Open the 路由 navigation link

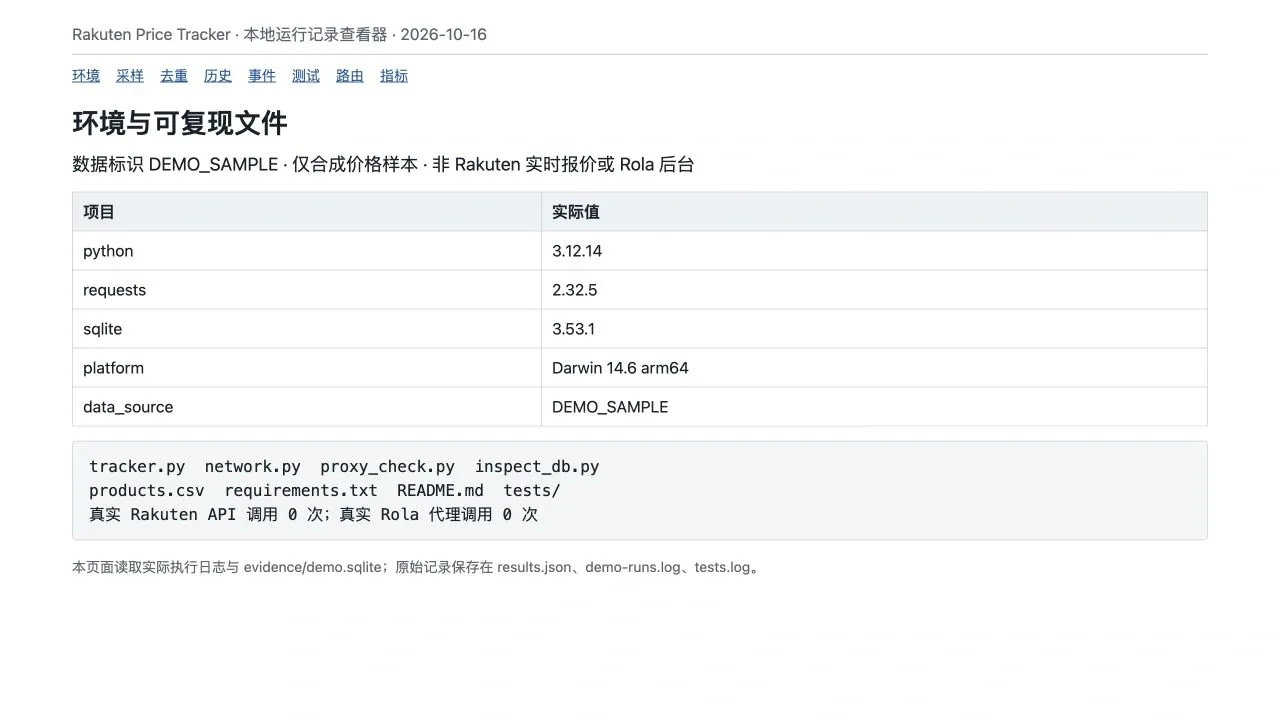tap(350, 76)
